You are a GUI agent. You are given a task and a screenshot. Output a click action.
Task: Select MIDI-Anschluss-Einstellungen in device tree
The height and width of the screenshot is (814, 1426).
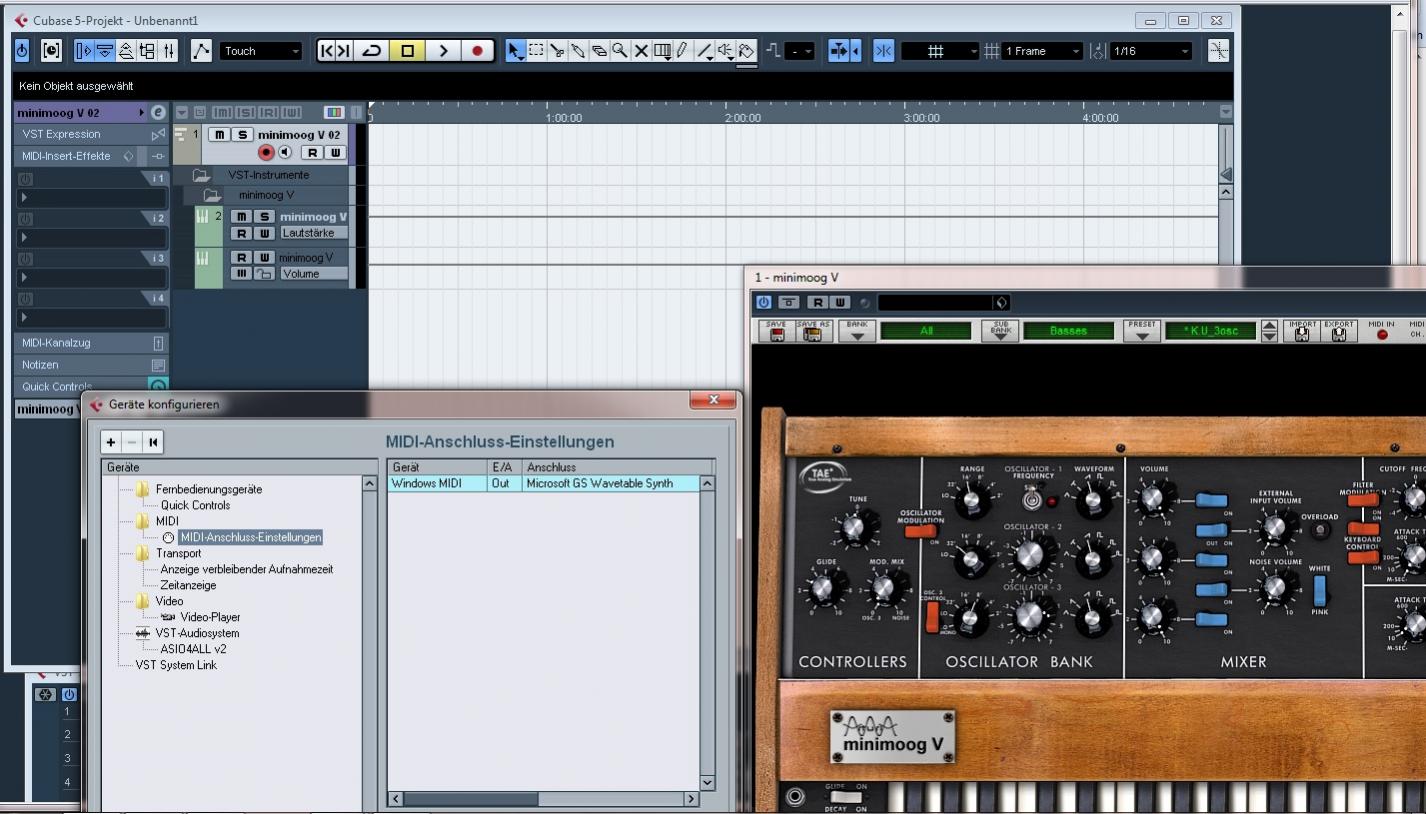coord(251,537)
